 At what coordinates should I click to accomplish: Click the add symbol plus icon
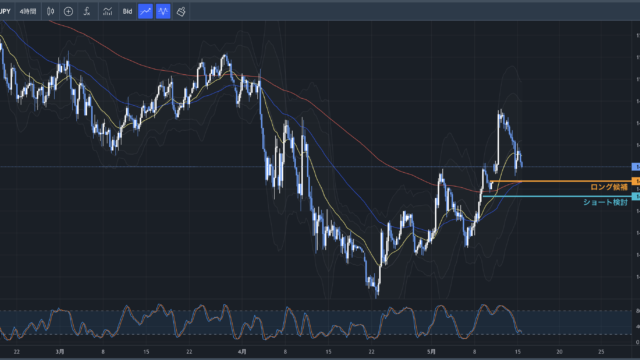(68, 11)
